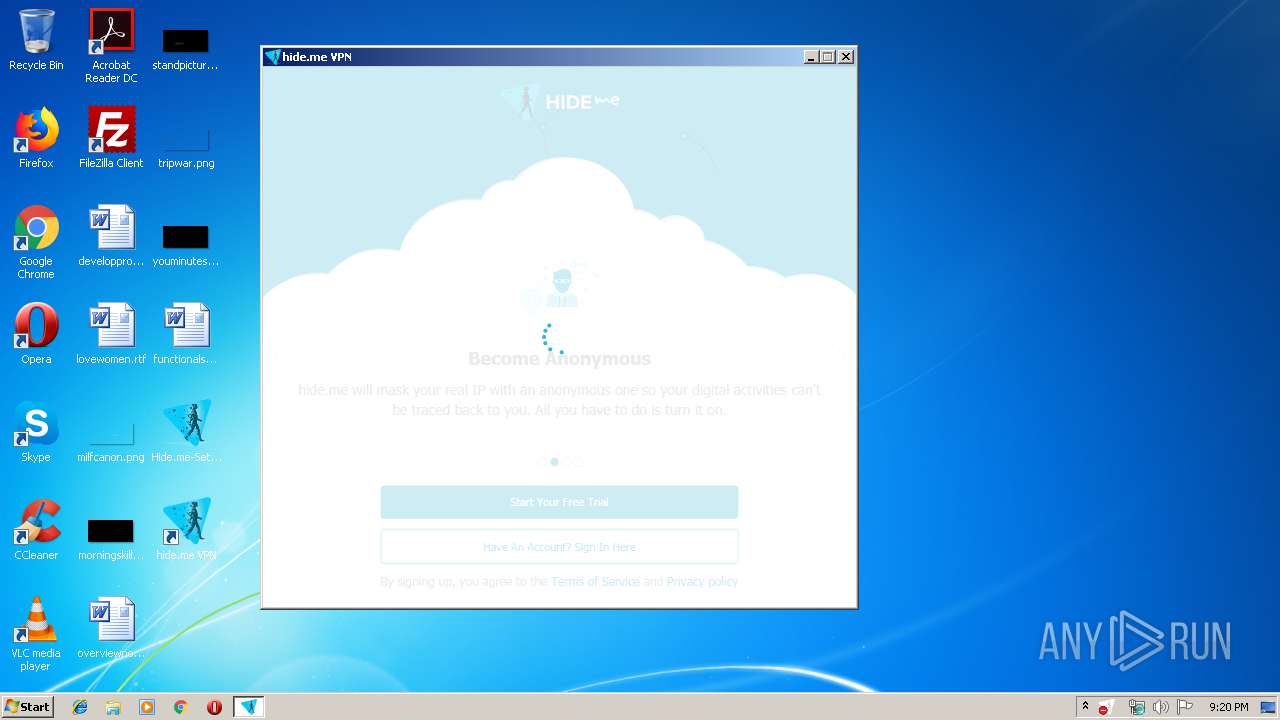This screenshot has width=1280, height=720.
Task: Open Internet Explorer from the taskbar
Action: point(80,707)
